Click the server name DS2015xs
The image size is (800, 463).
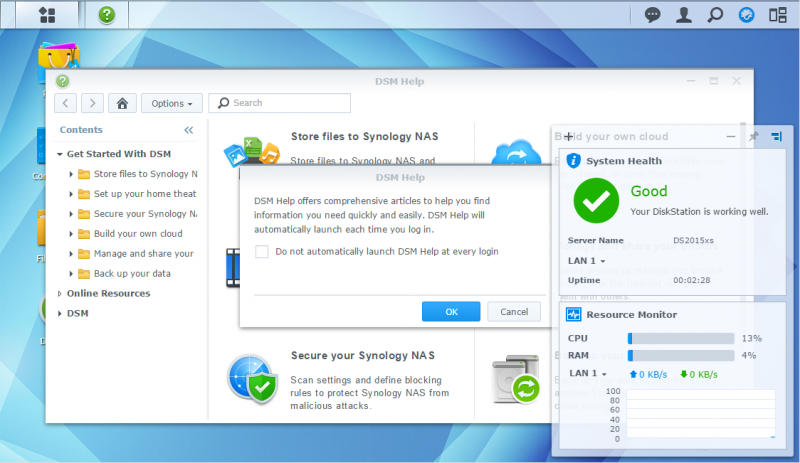693,240
